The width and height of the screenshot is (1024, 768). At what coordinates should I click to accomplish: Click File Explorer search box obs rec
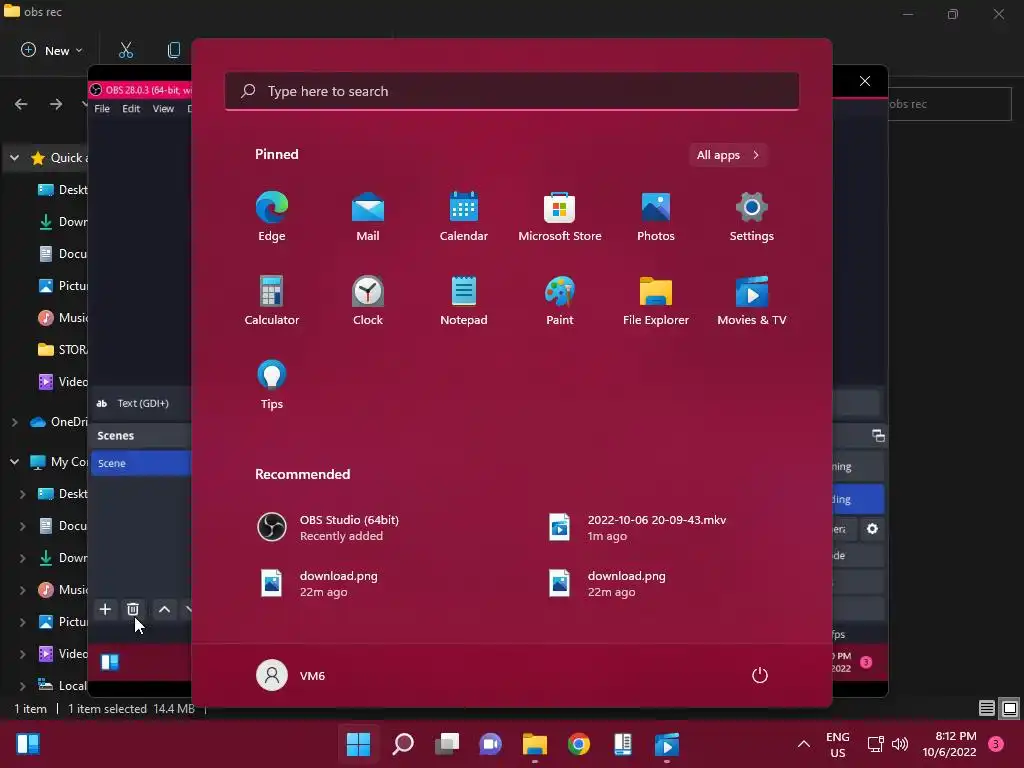tap(950, 104)
